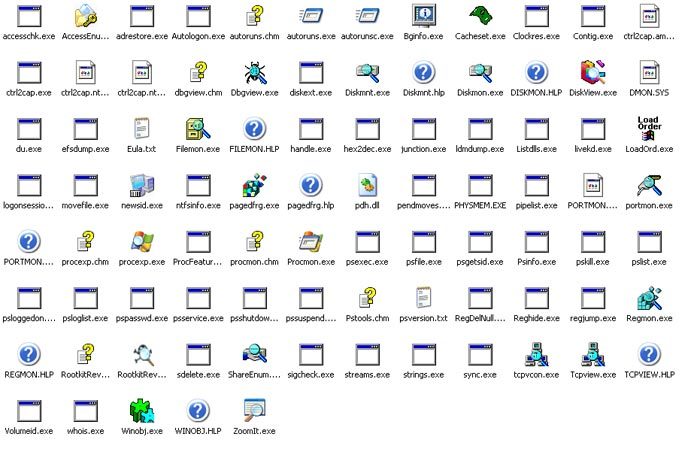Click the Filemon.exe cabinet icon
700x458 pixels.
[198, 129]
